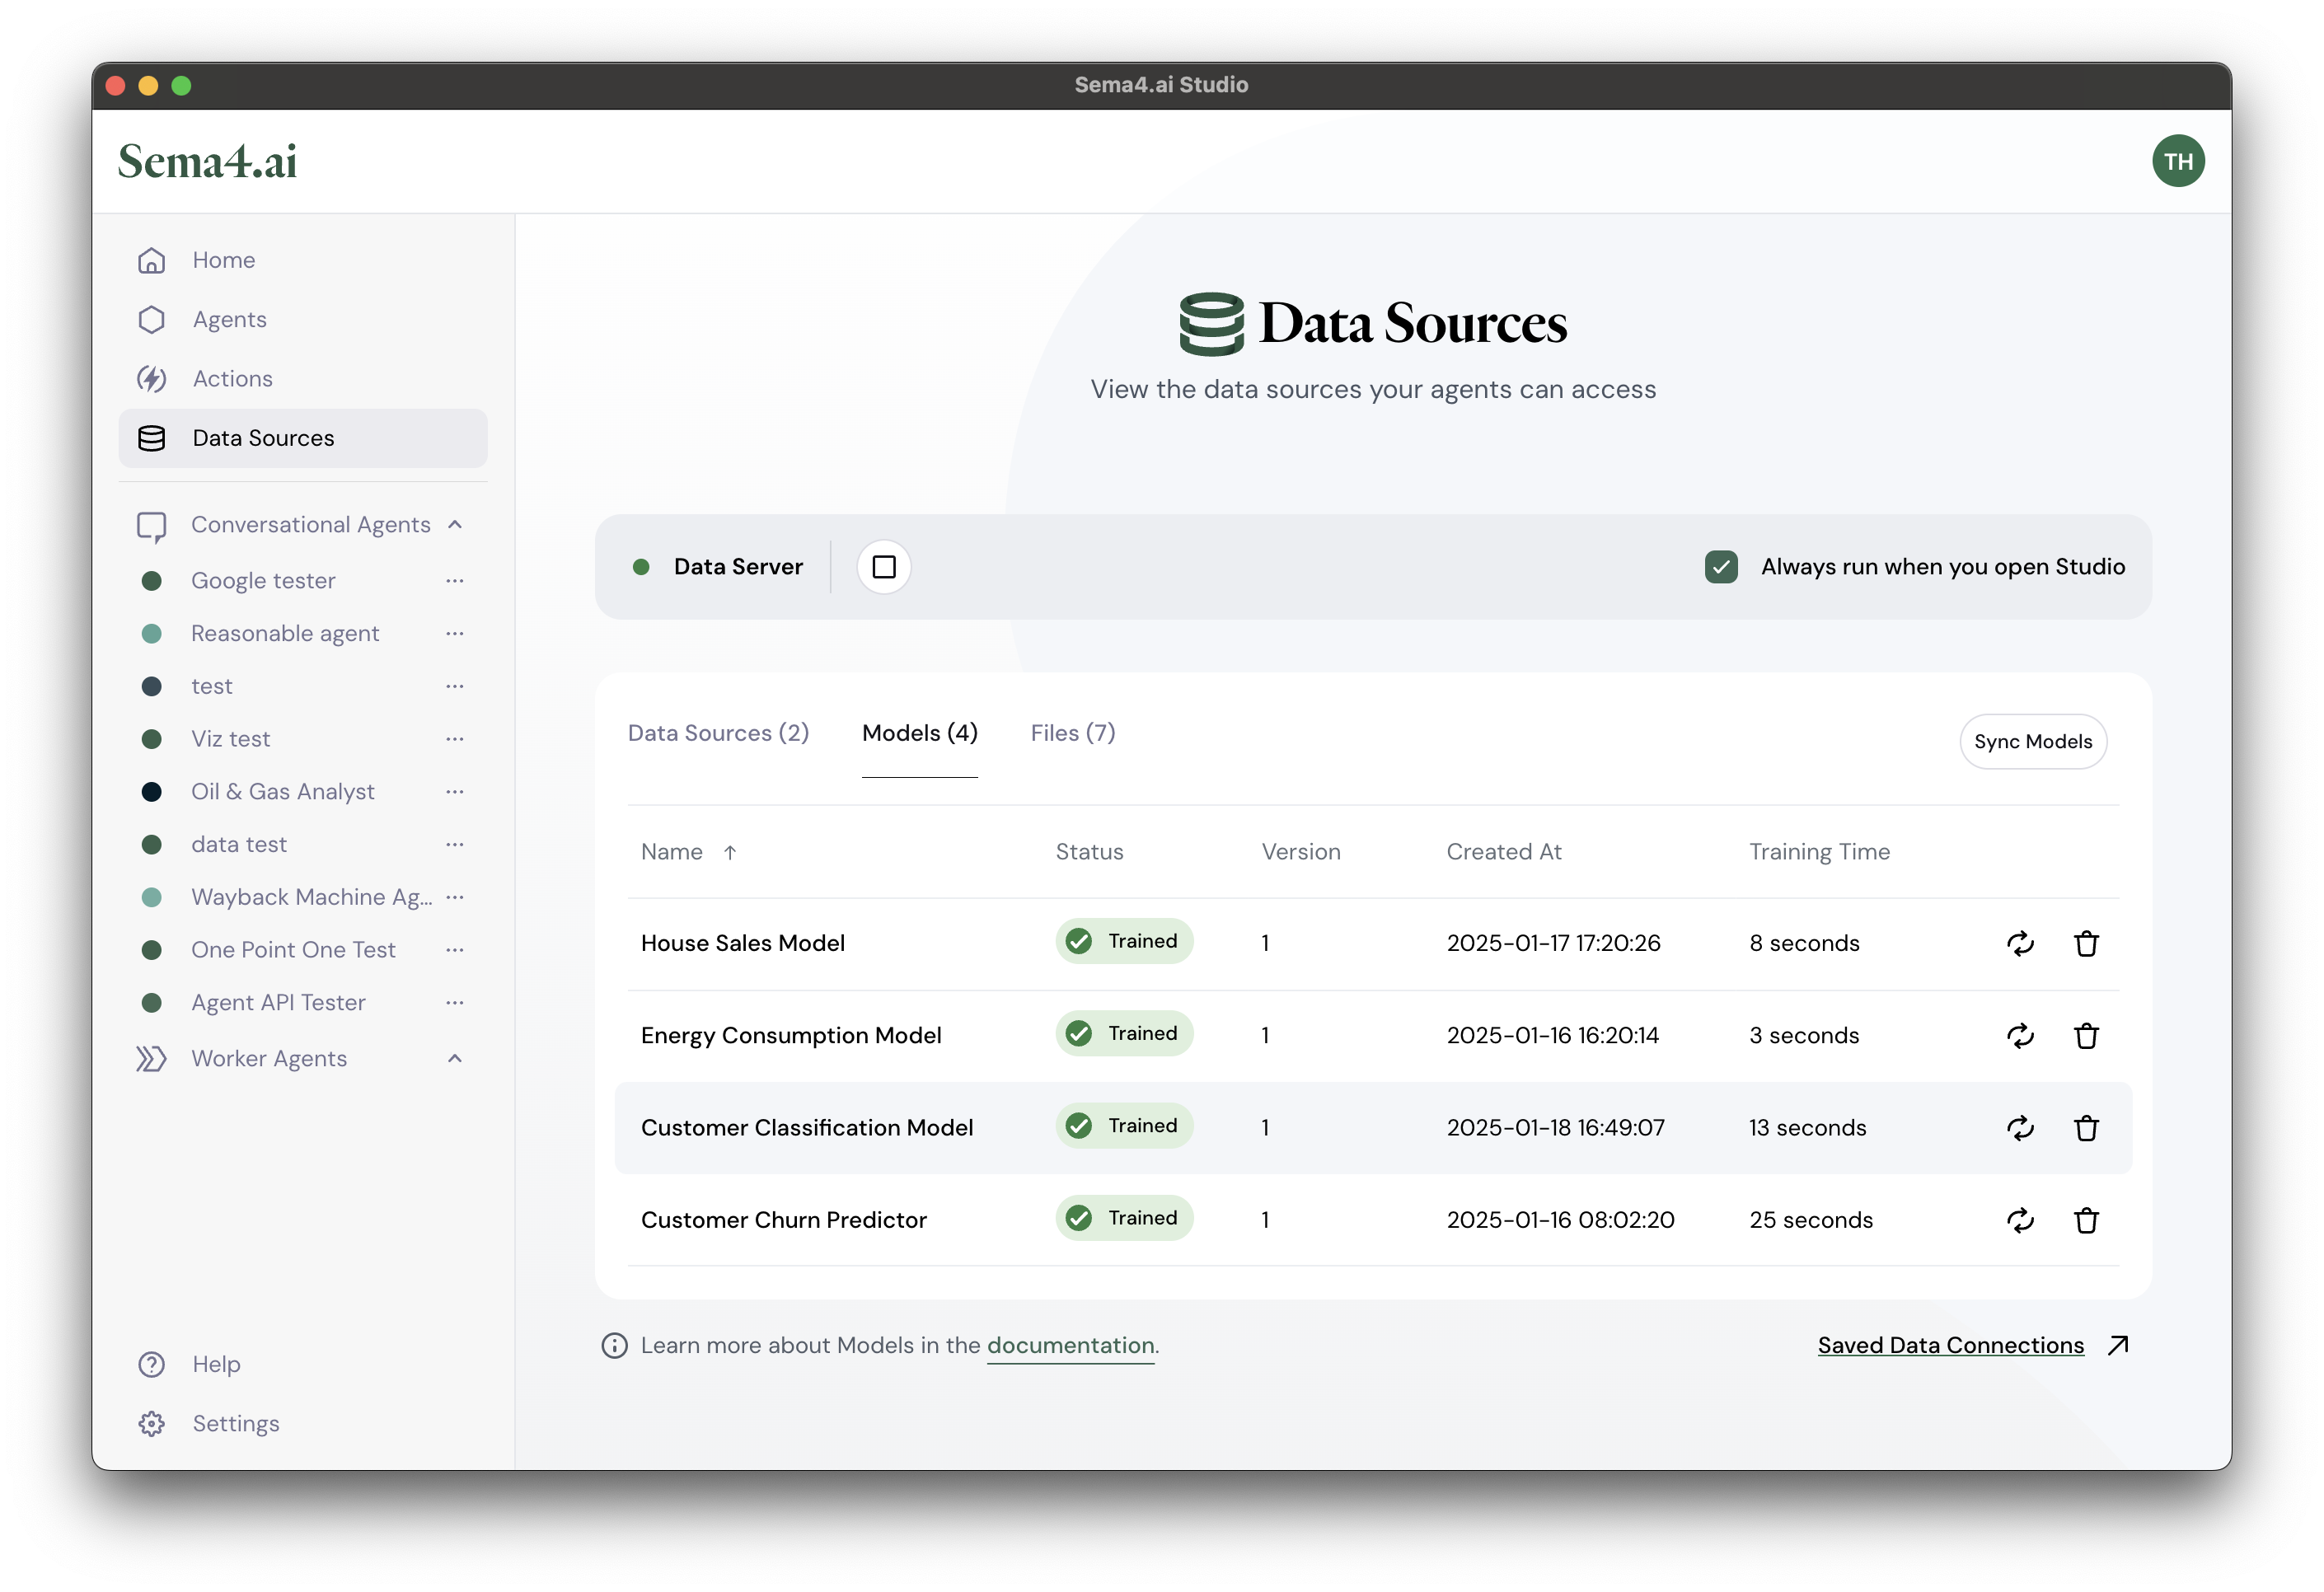Screen dimensions: 2324x1592
Task: Click the info icon beside Learn more
Action: 614,1346
